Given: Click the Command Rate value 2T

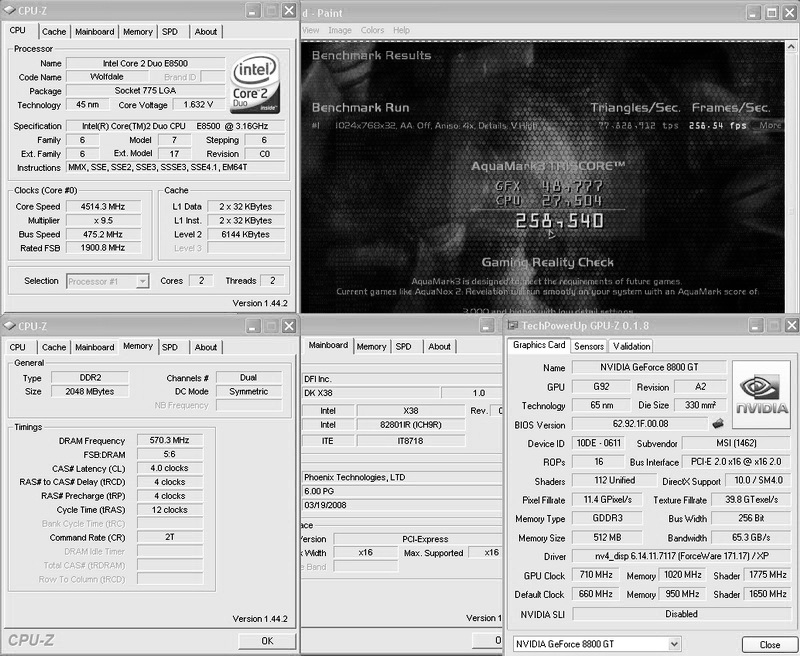Looking at the screenshot, I should click(x=170, y=537).
